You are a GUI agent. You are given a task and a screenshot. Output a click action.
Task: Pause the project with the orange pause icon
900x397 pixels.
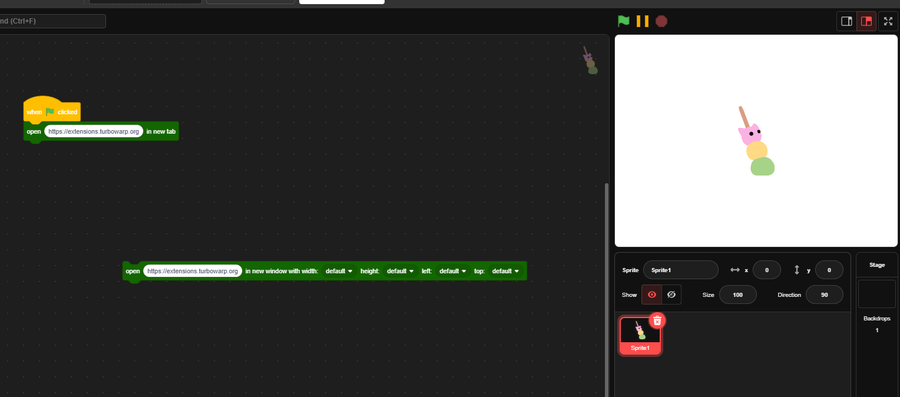pyautogui.click(x=642, y=21)
